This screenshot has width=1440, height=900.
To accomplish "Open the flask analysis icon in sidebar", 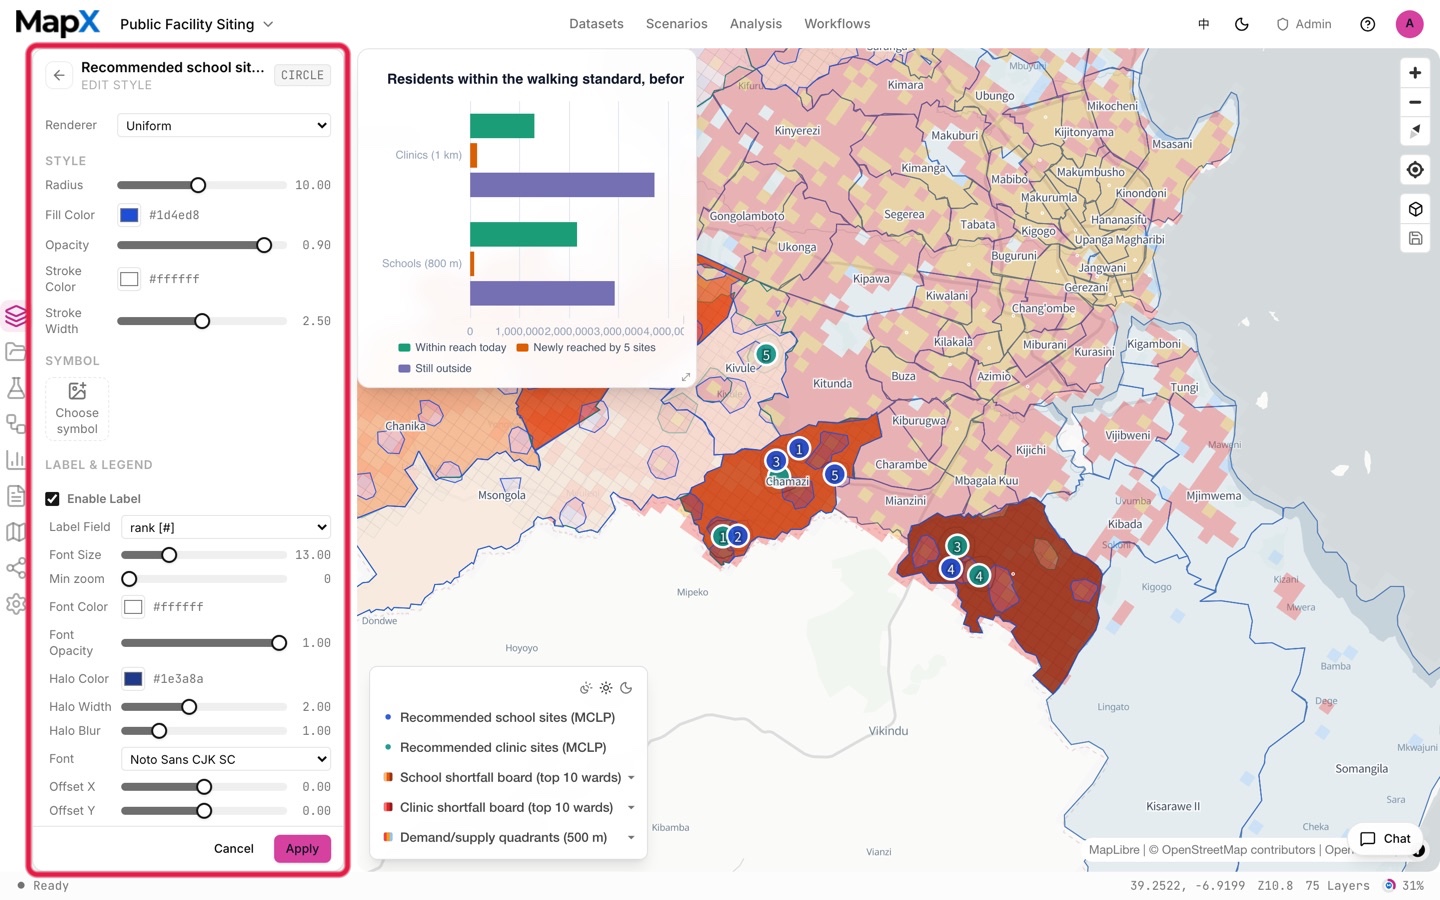I will coord(15,388).
